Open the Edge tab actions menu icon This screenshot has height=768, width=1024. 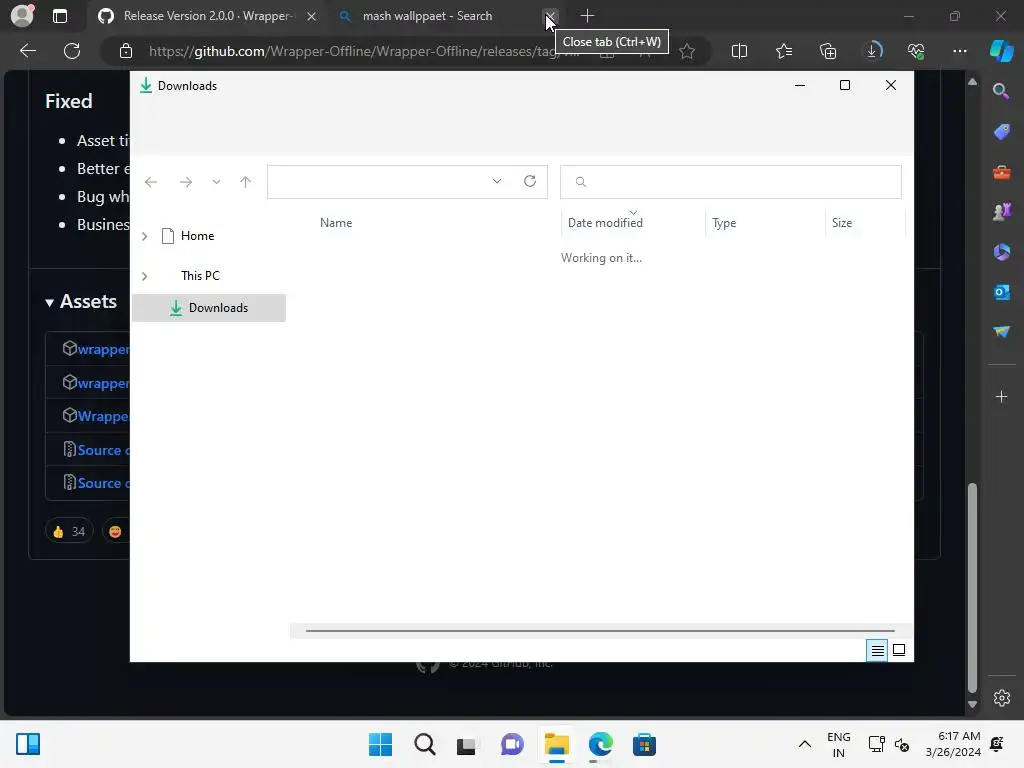(x=59, y=16)
